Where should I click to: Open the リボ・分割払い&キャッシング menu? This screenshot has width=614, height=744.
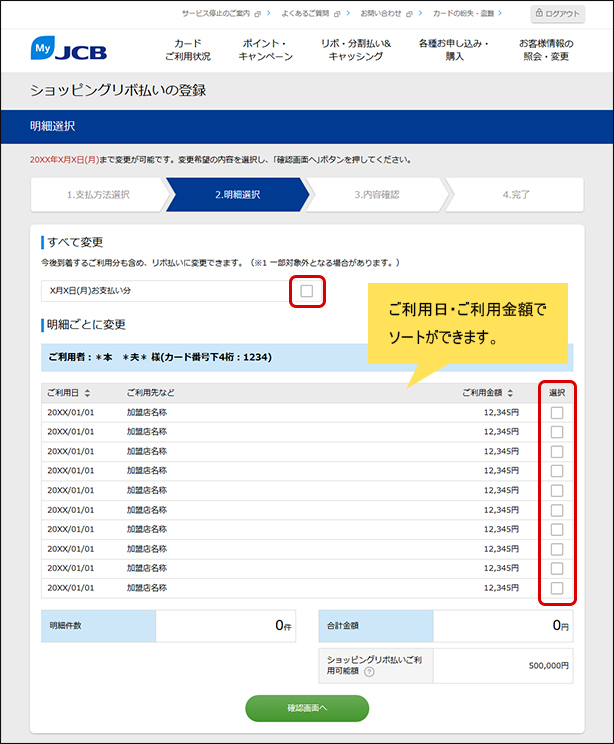point(356,50)
